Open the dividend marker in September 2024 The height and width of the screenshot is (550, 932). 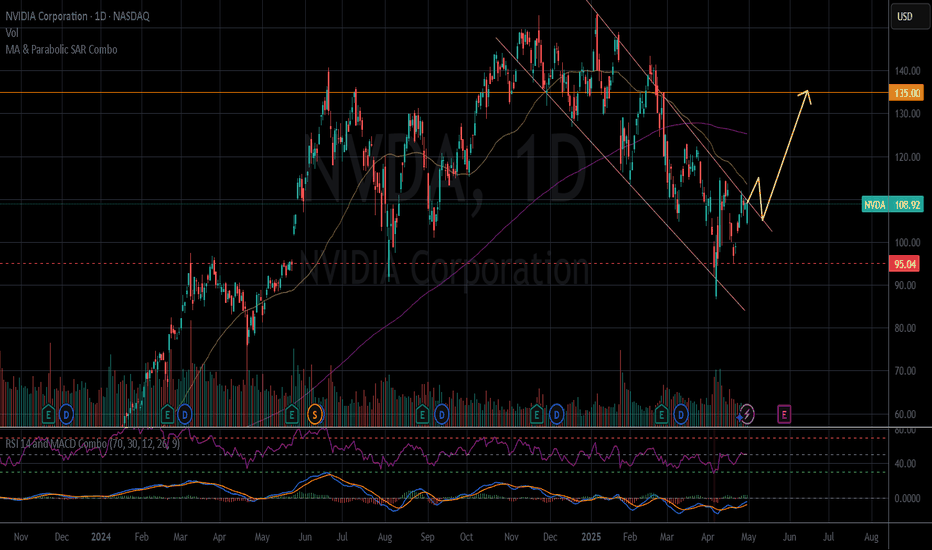pyautogui.click(x=441, y=414)
